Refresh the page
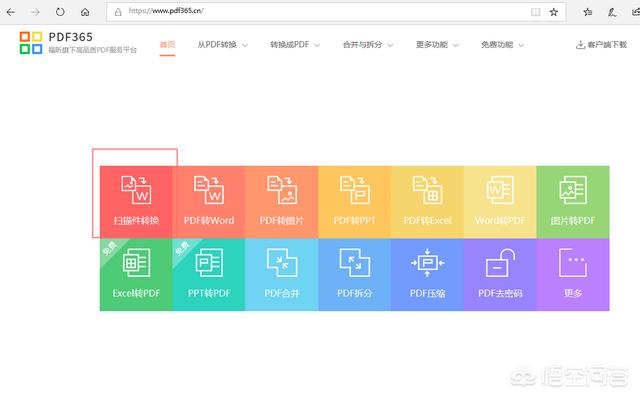This screenshot has width=640, height=398. (60, 12)
